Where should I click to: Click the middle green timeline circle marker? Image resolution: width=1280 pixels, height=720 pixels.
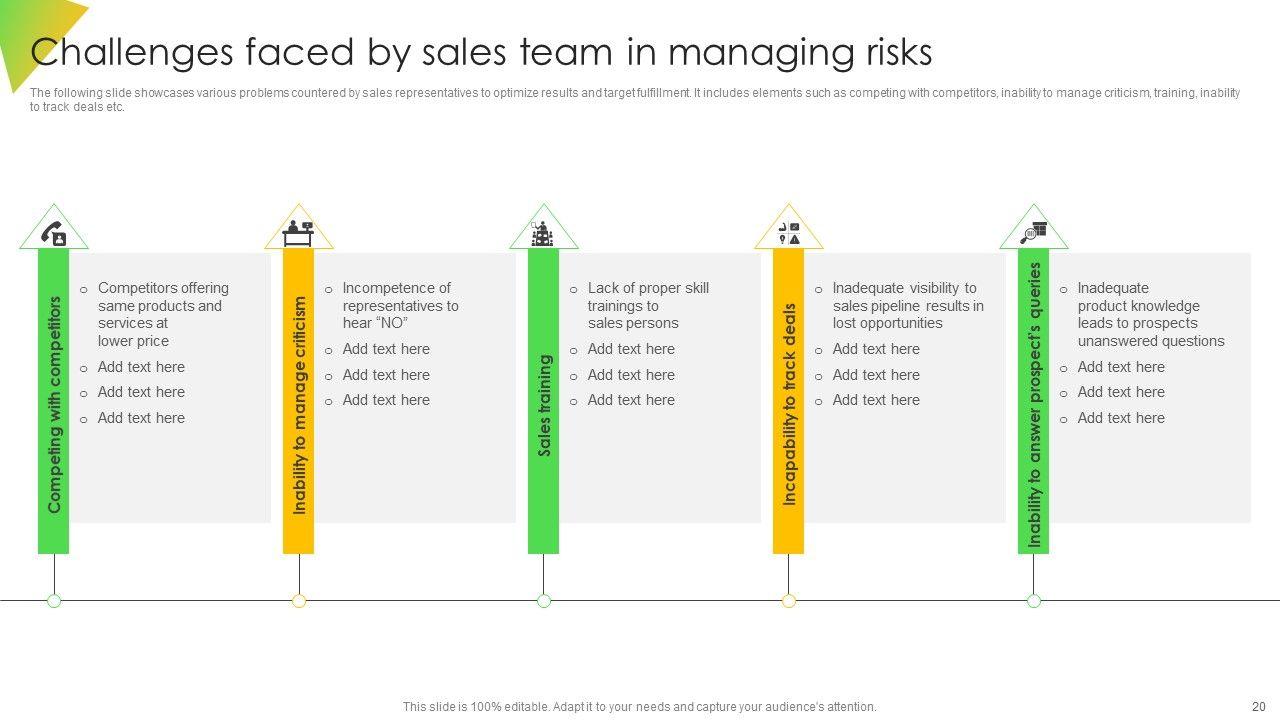[x=544, y=601]
